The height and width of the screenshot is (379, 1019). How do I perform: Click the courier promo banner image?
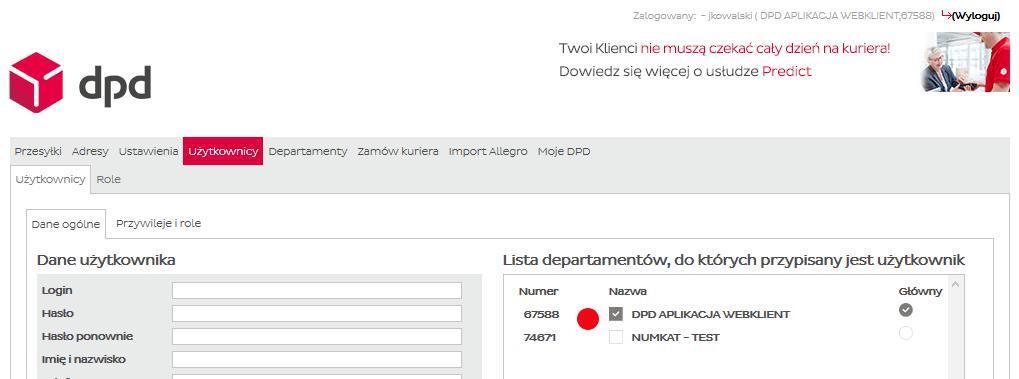[965, 62]
